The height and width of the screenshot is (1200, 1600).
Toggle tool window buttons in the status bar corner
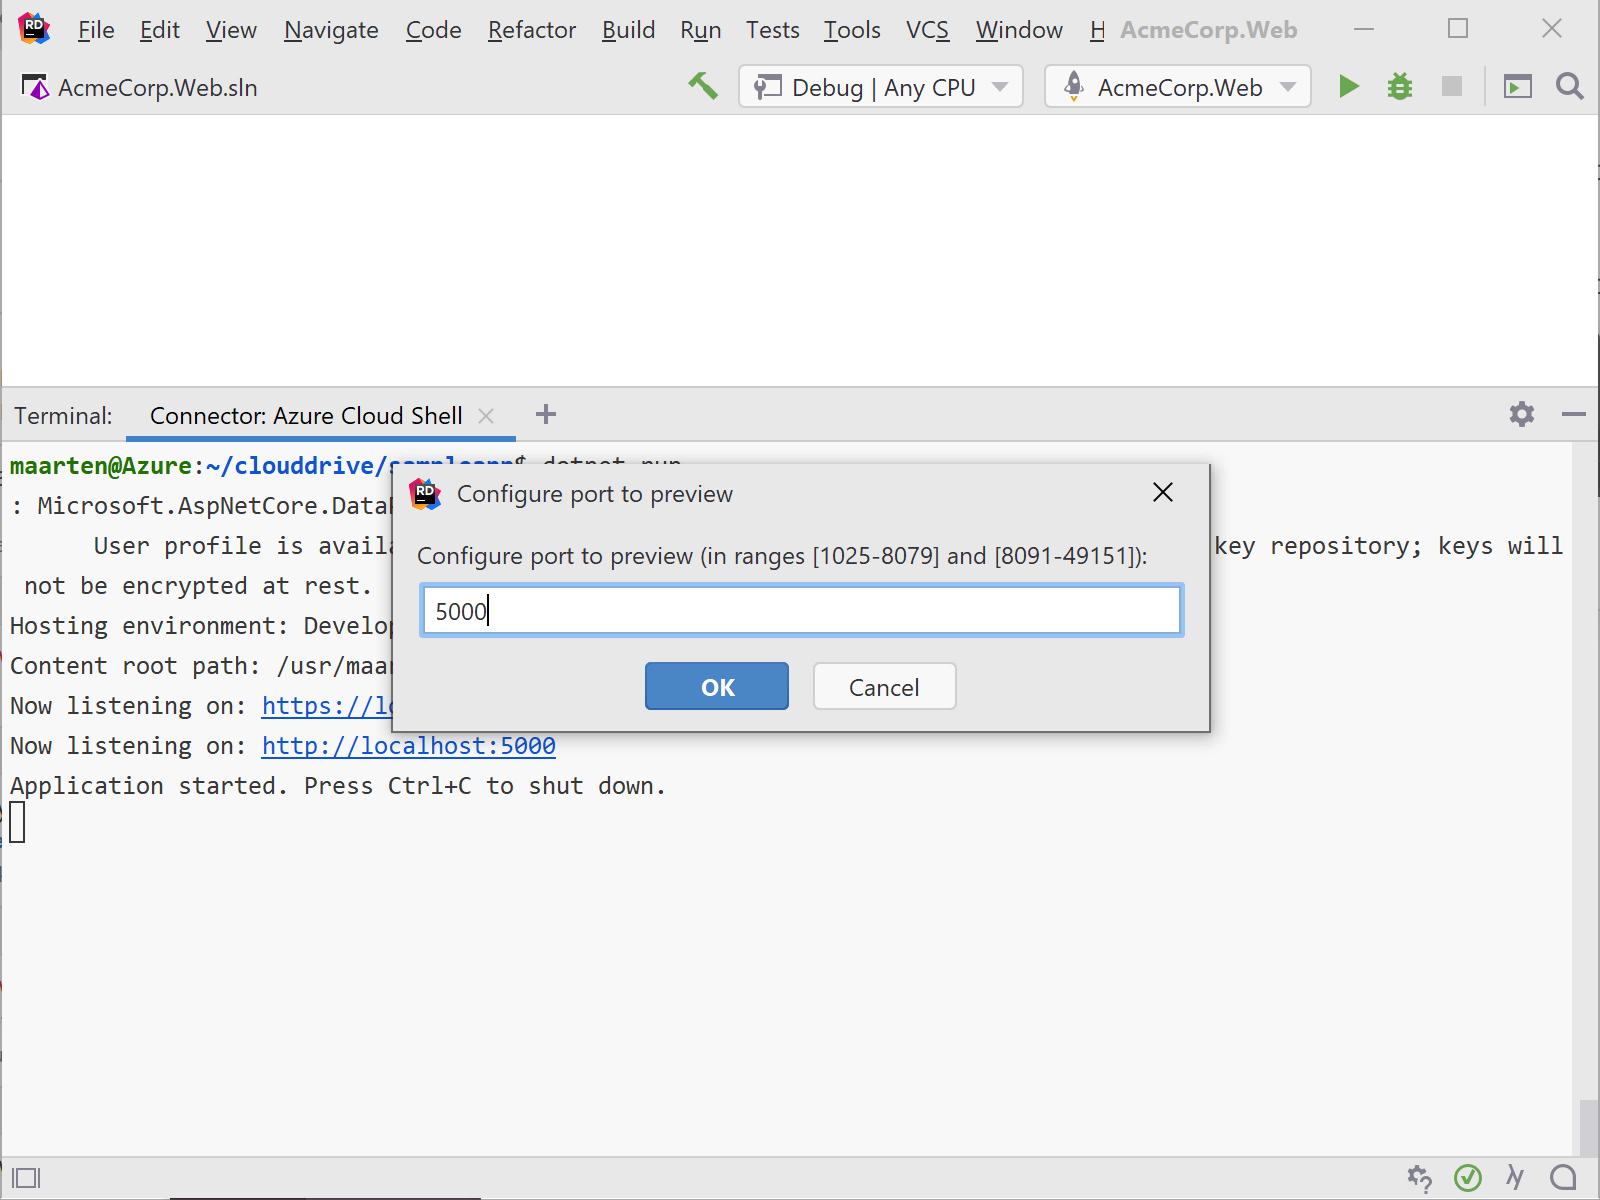[26, 1178]
